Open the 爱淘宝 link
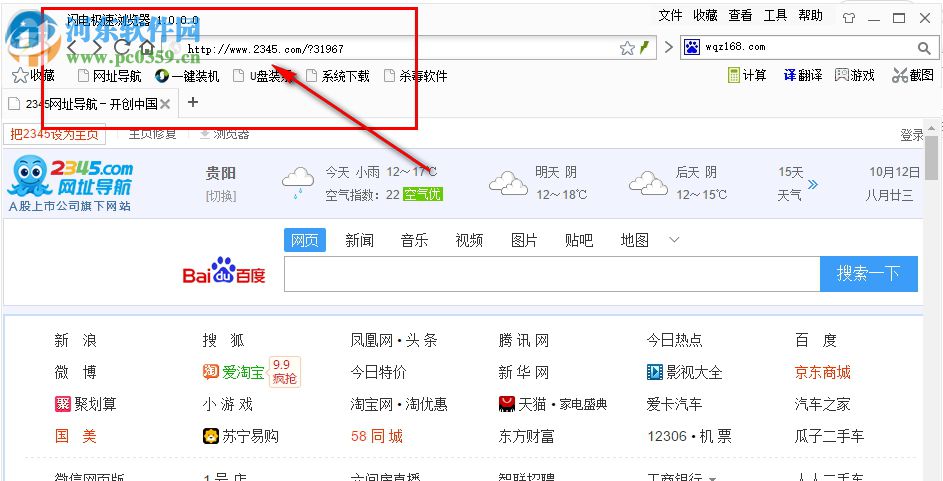943x481 pixels. tap(233, 372)
